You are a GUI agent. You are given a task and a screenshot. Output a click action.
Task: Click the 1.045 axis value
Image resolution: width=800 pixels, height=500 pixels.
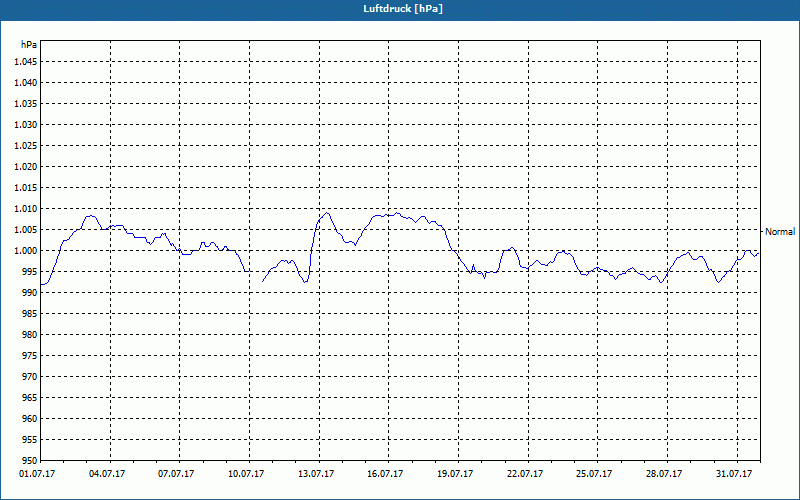[27, 62]
